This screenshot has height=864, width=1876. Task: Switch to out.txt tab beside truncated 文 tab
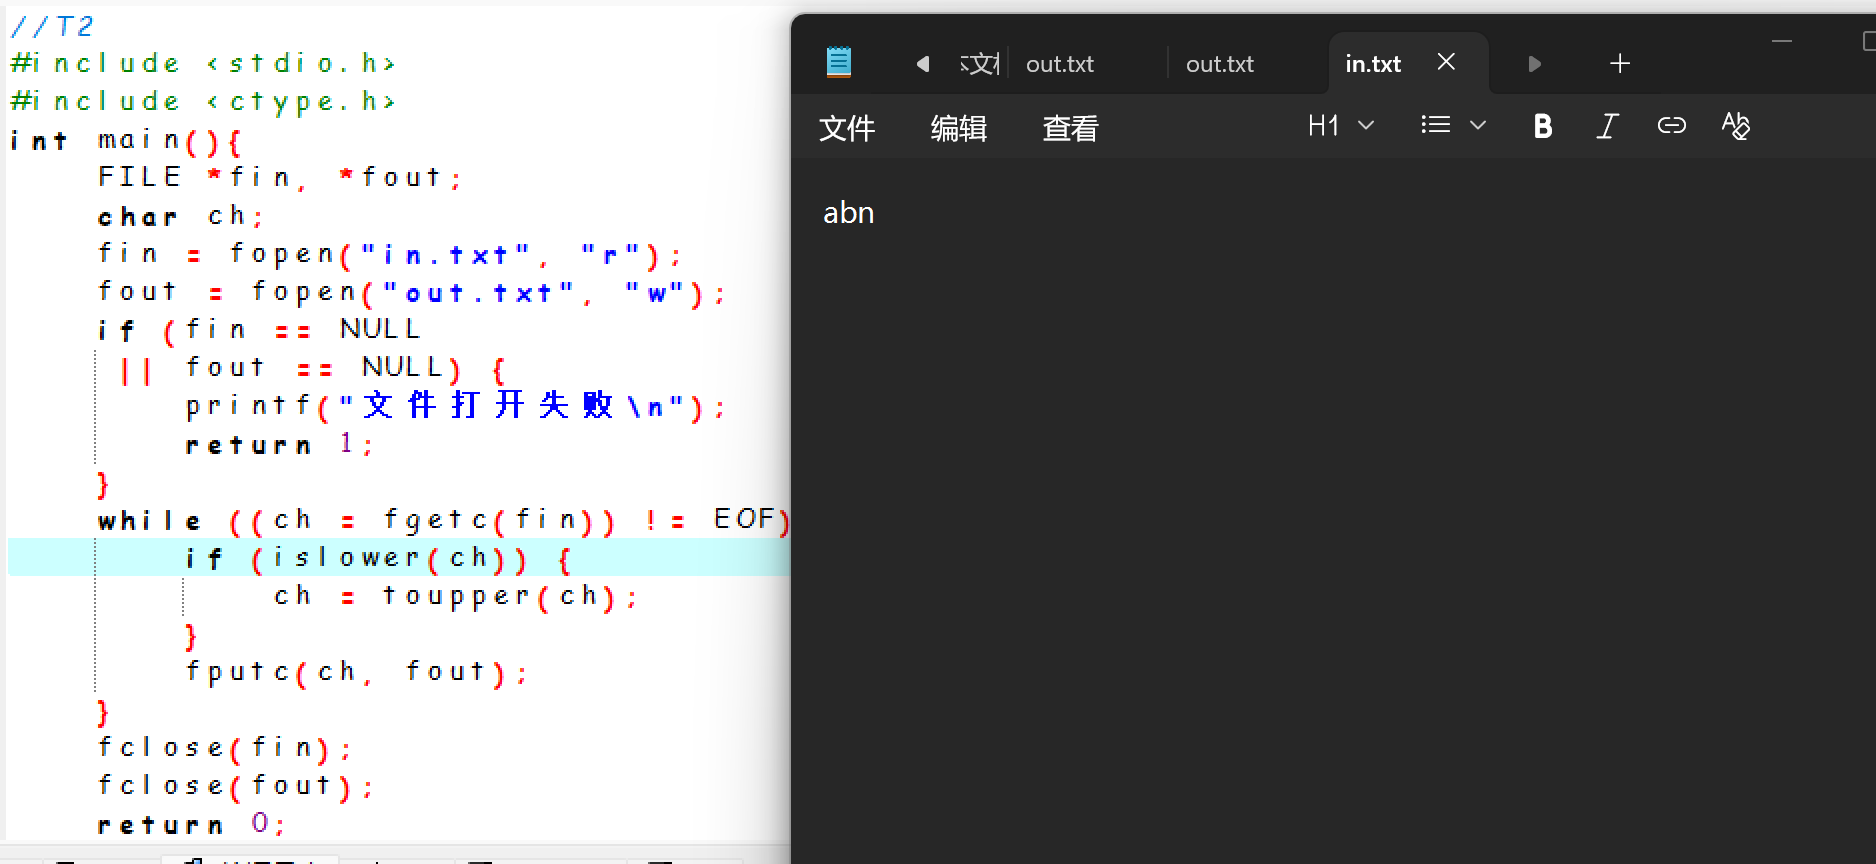(x=1060, y=64)
